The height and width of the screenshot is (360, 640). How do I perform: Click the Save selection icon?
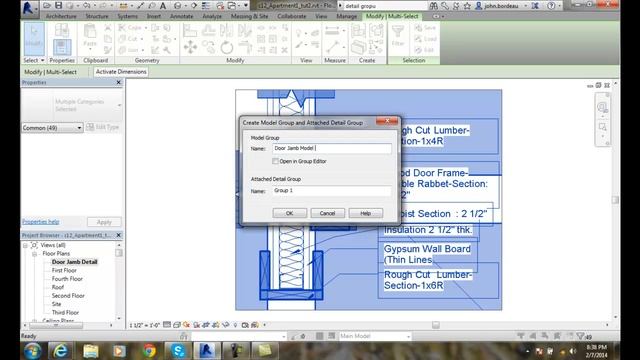425,28
